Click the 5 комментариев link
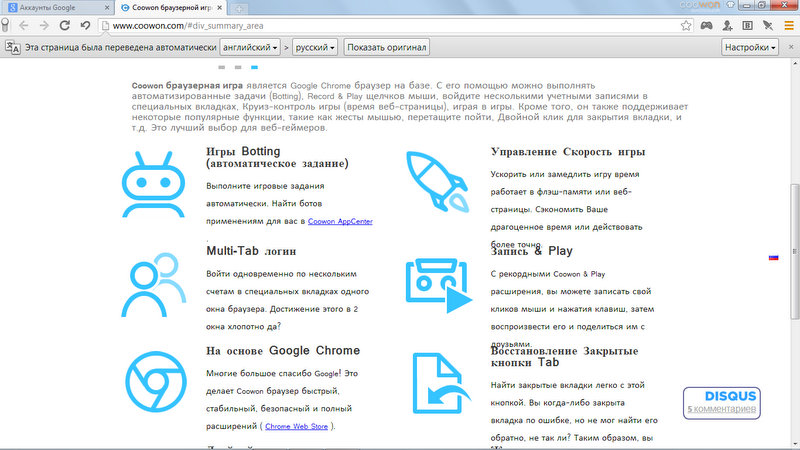 (721, 409)
